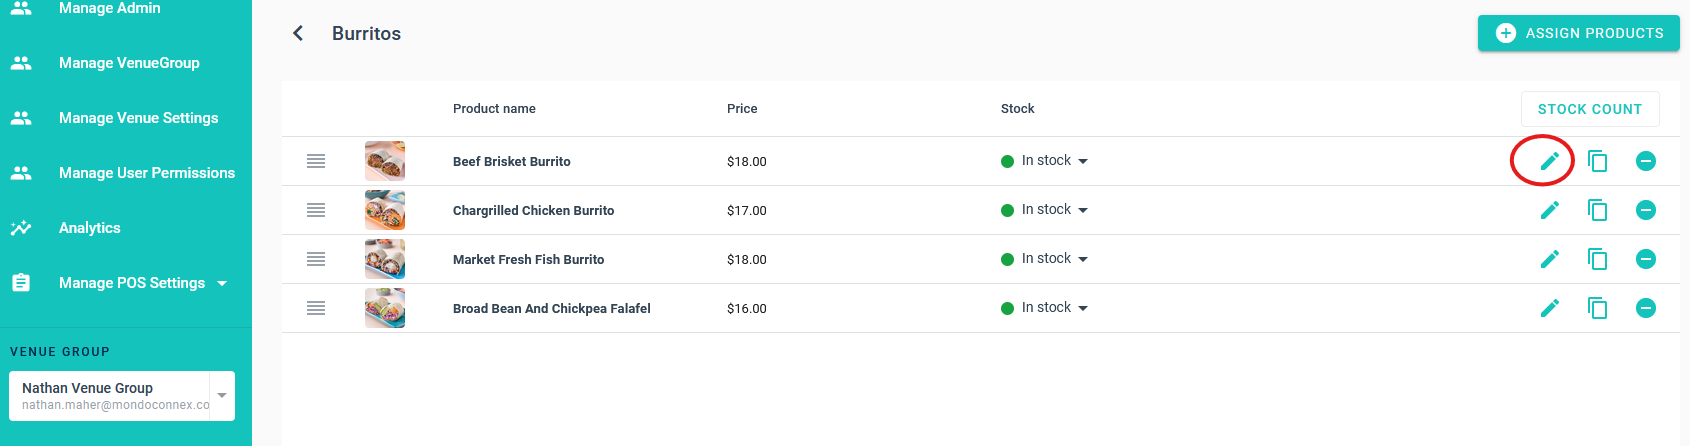Click the Assign Products button

[1578, 33]
